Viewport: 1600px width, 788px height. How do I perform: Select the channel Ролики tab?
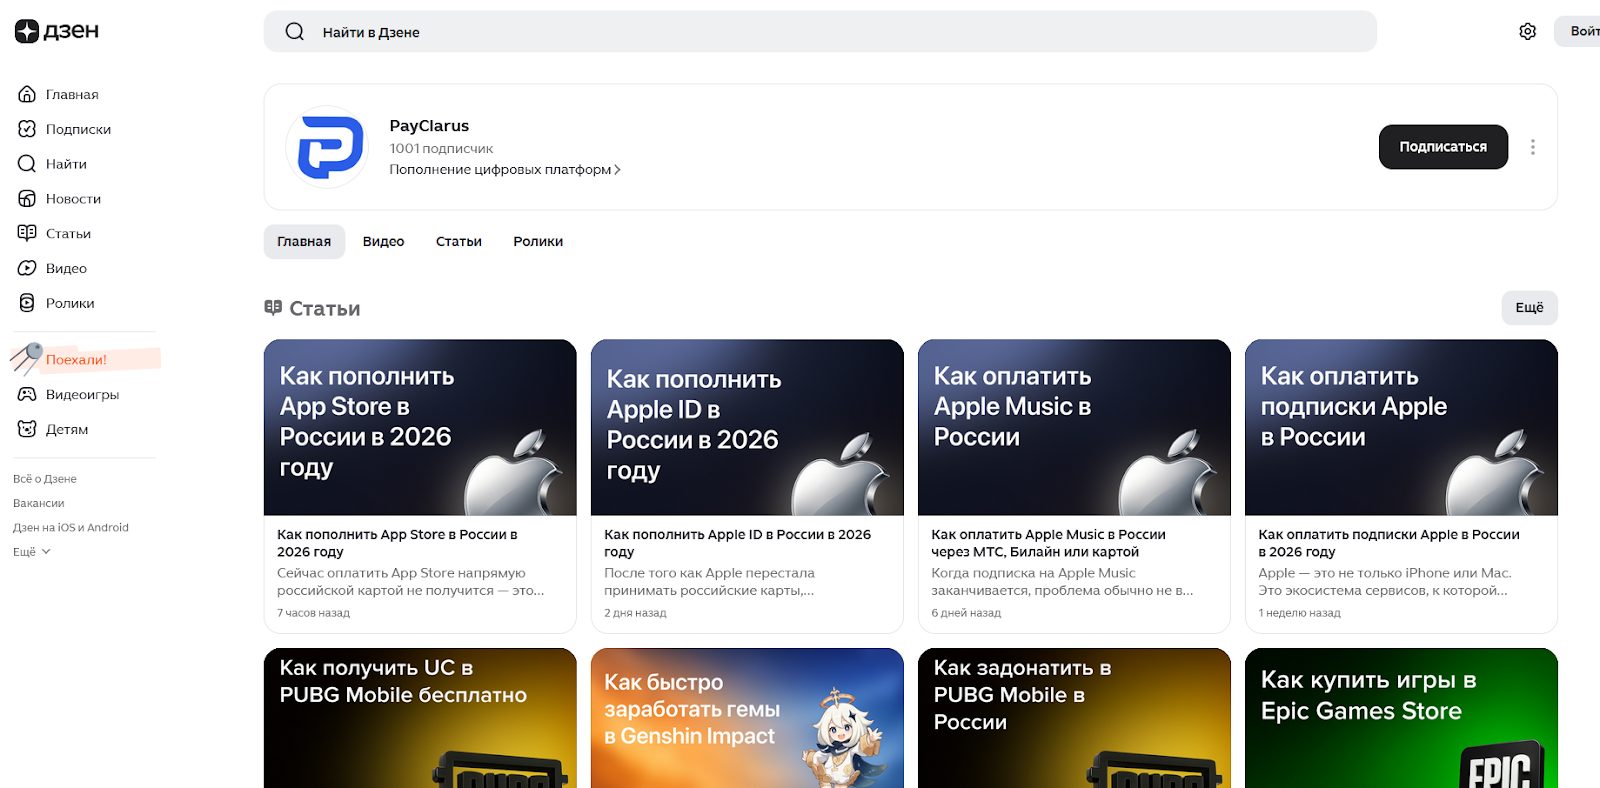point(538,242)
